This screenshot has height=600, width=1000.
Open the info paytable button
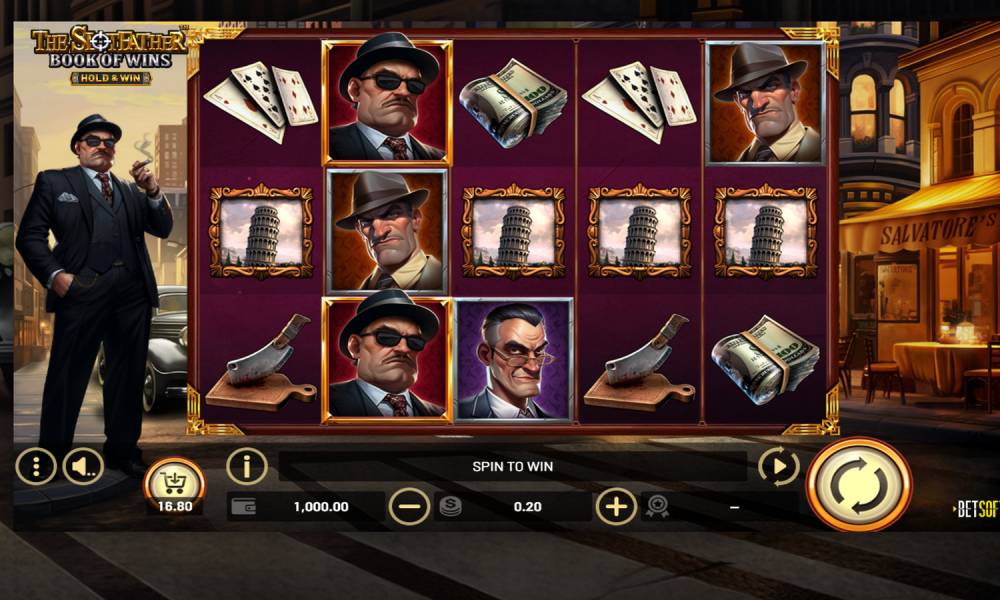click(x=247, y=467)
